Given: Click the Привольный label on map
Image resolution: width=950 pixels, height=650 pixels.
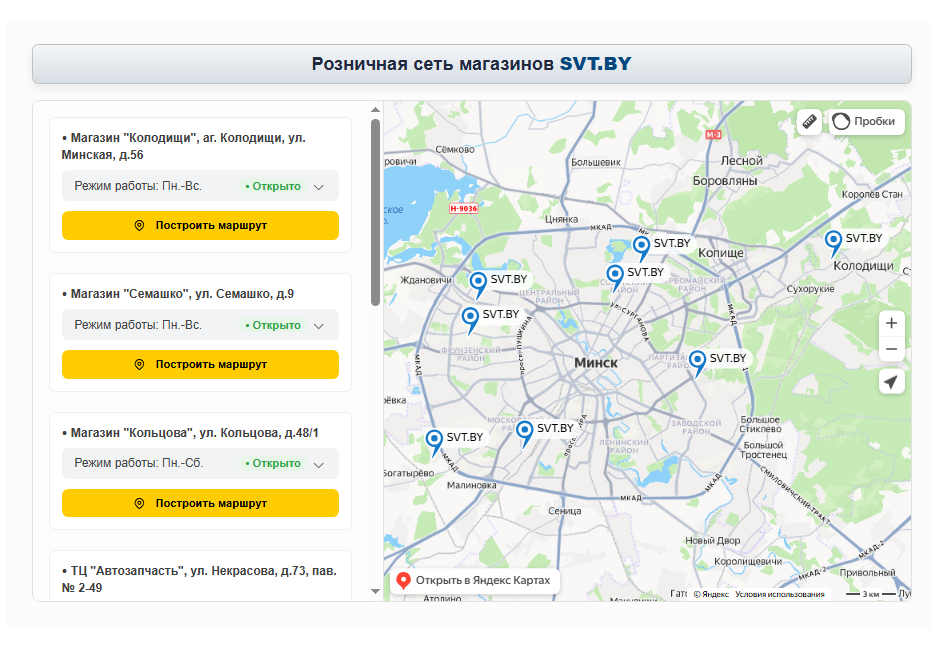Looking at the screenshot, I should (867, 572).
